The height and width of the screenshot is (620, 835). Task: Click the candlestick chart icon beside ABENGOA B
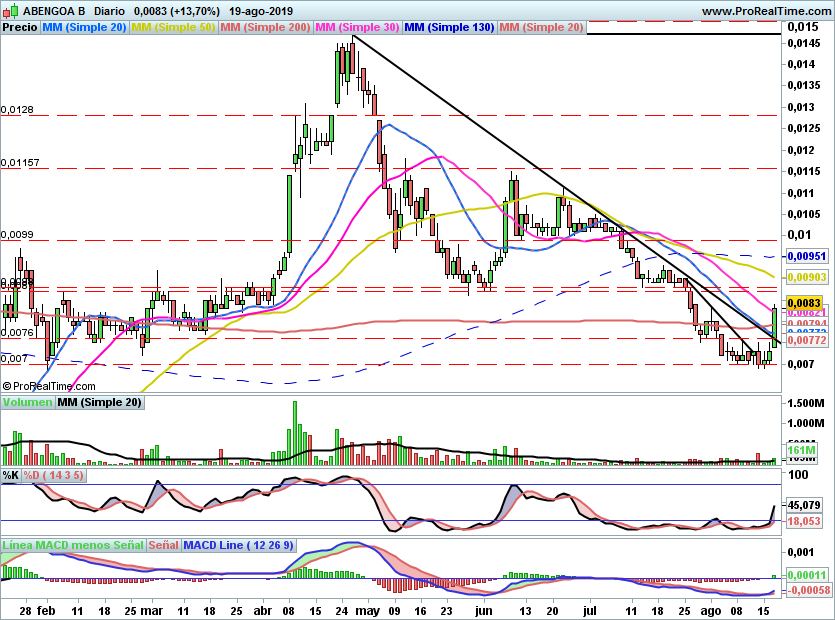11,10
